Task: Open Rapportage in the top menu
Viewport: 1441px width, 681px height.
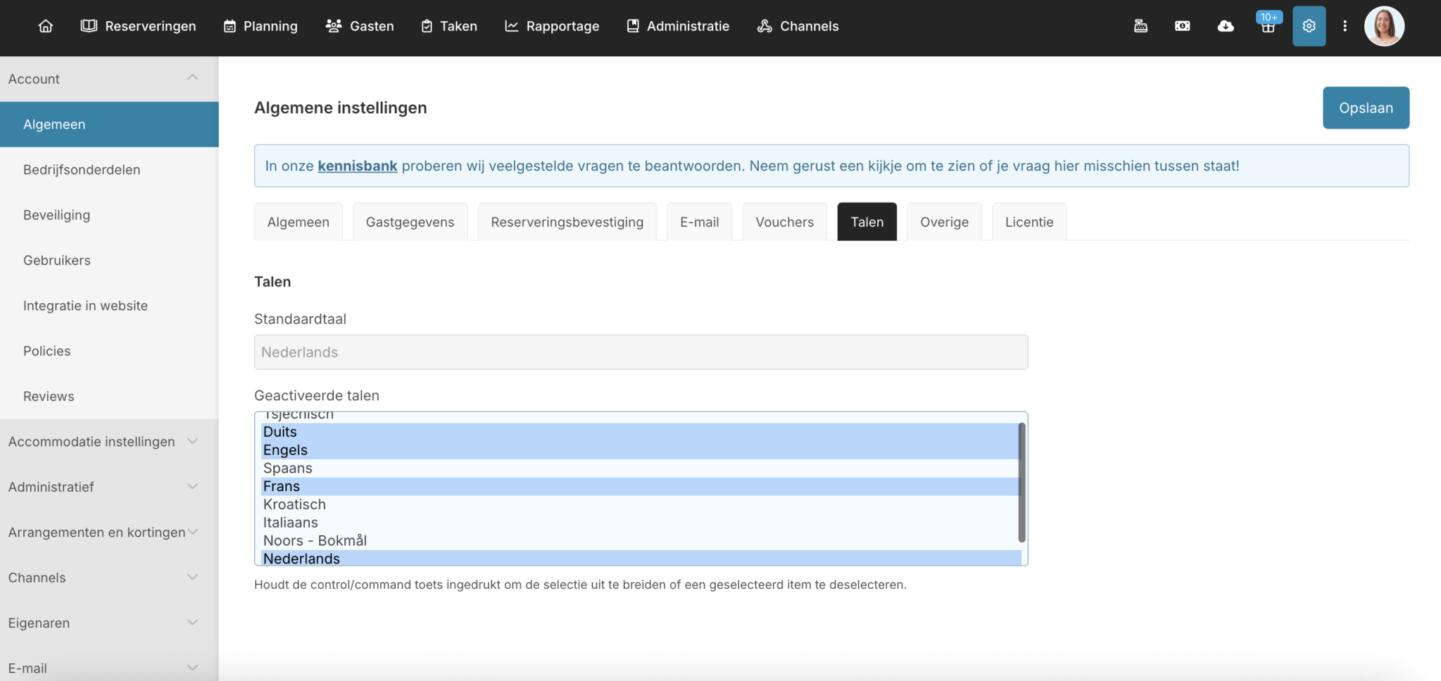Action: pos(552,26)
